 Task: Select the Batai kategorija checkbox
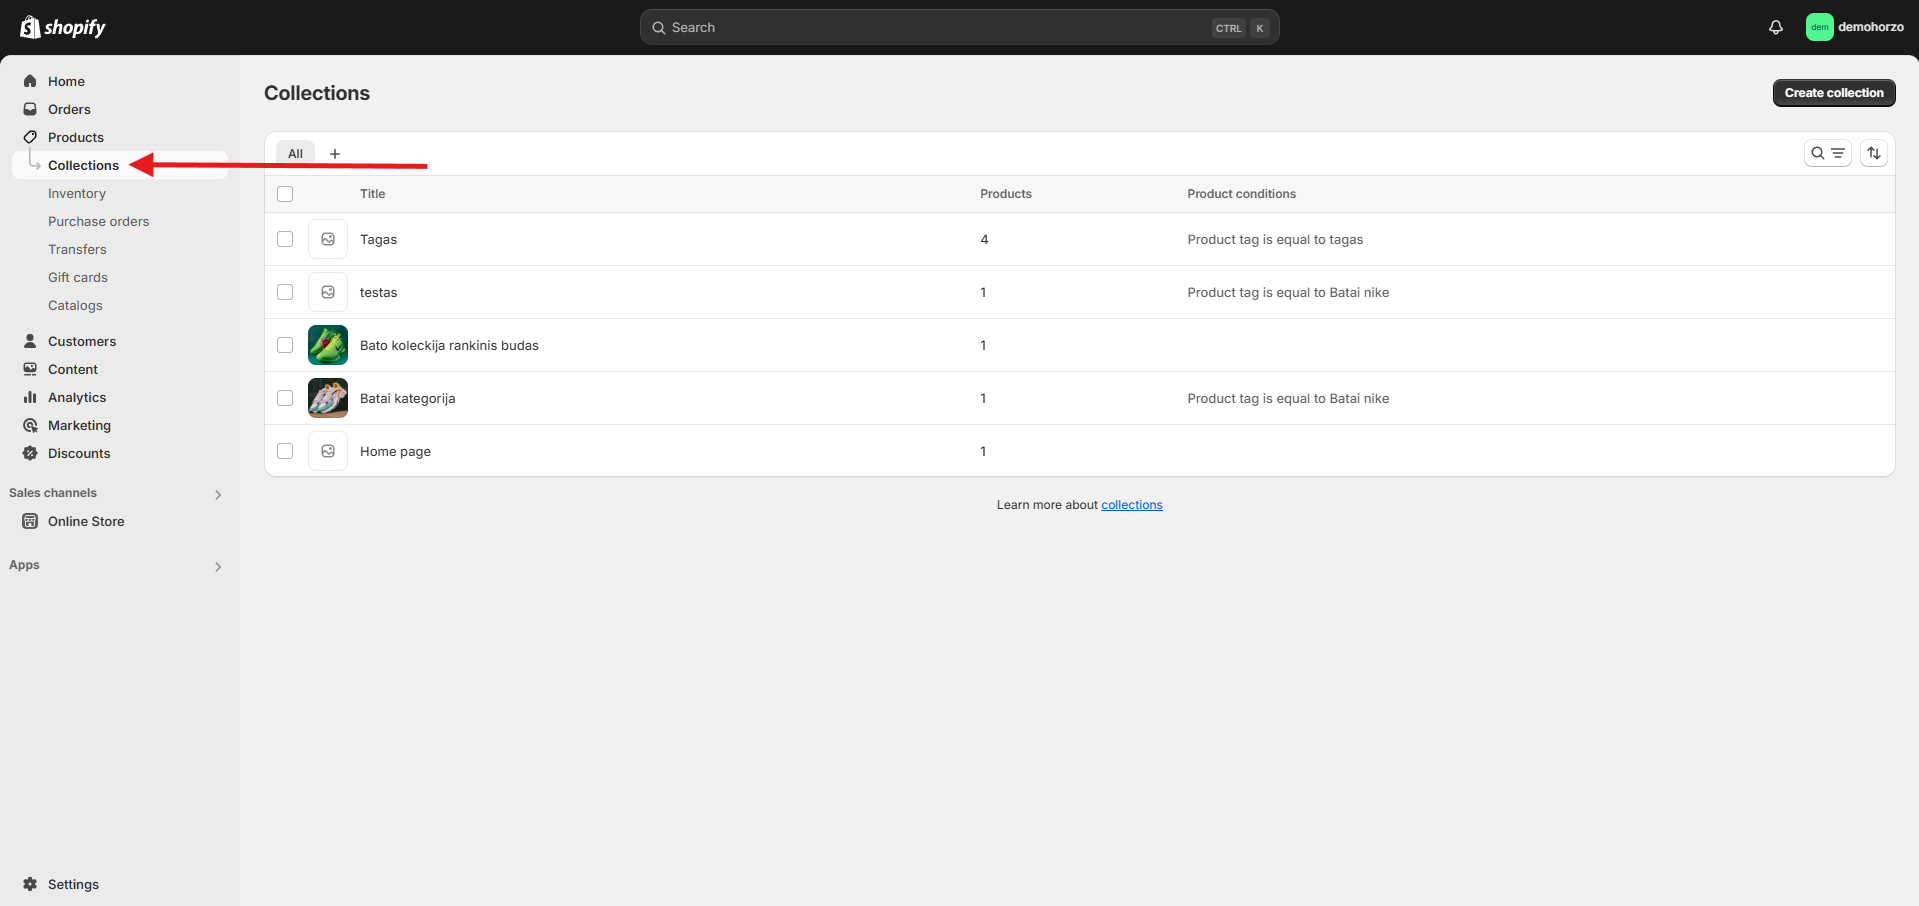click(x=285, y=398)
